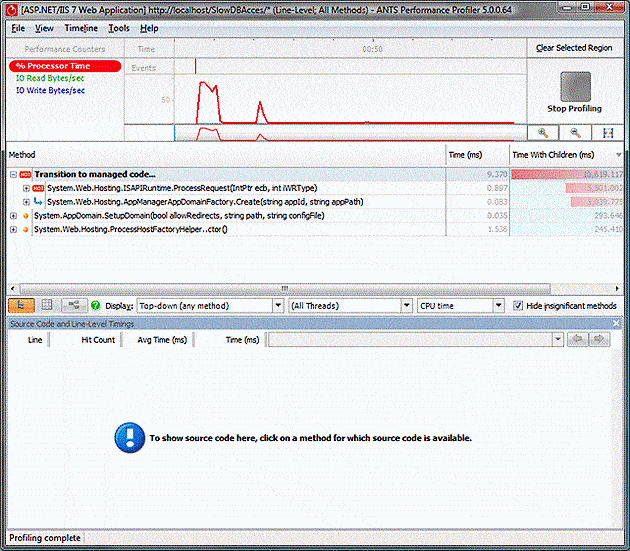
Task: Switch to call tree view icon
Action: [x=20, y=306]
